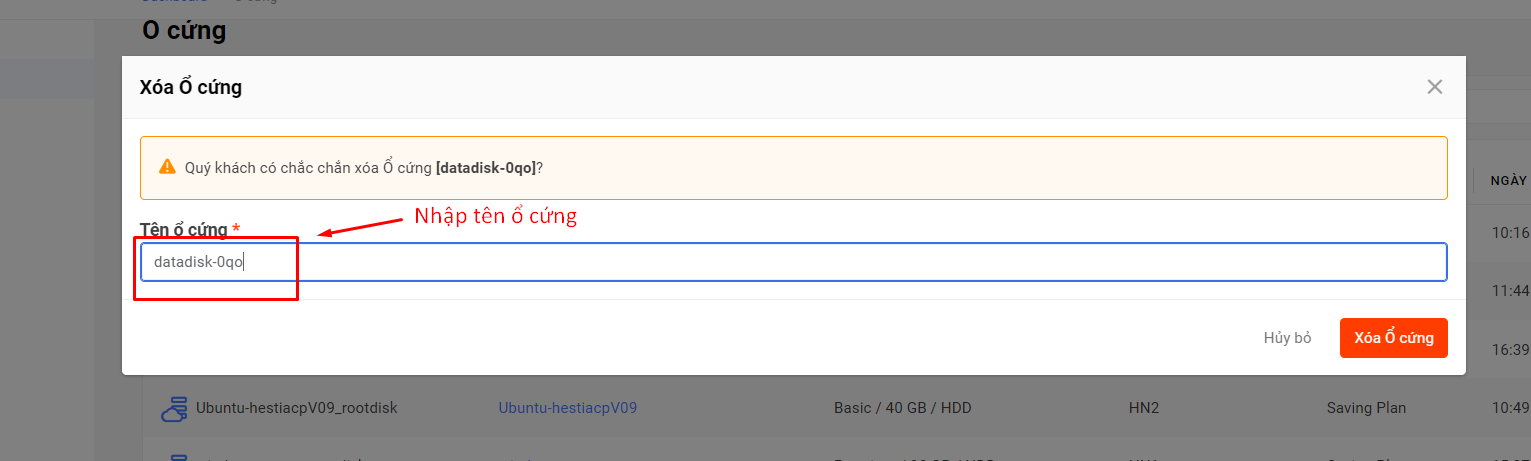
Task: Click the Ổ cứng page heading
Action: click(x=184, y=31)
